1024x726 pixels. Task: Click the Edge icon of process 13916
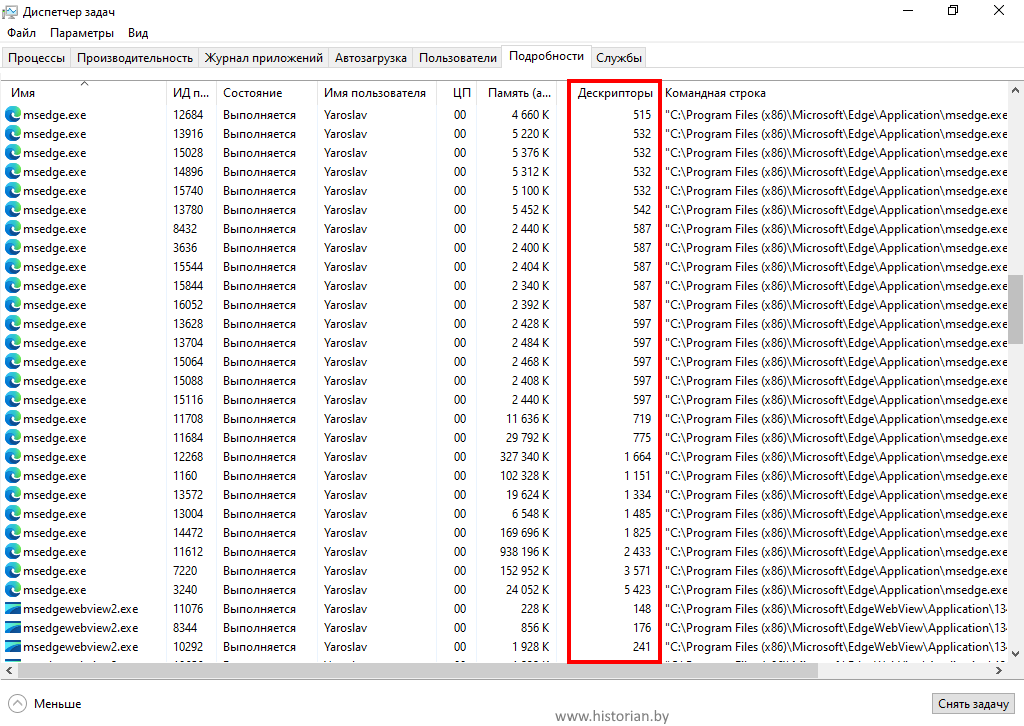pyautogui.click(x=13, y=133)
